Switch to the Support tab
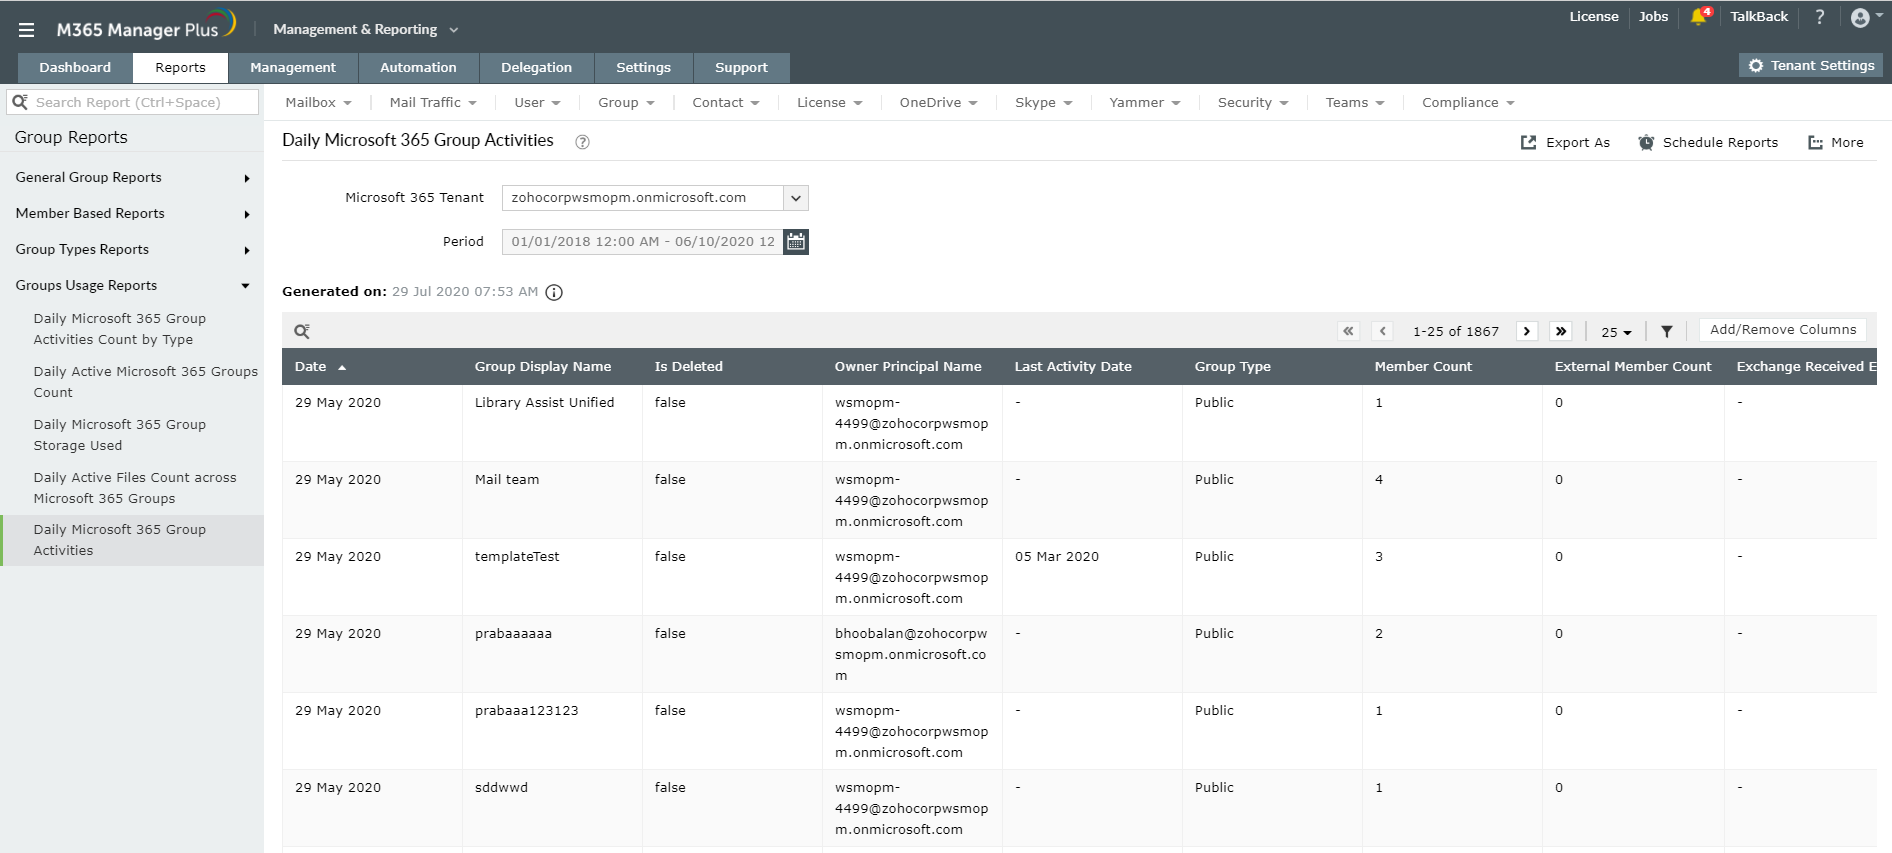 click(741, 68)
